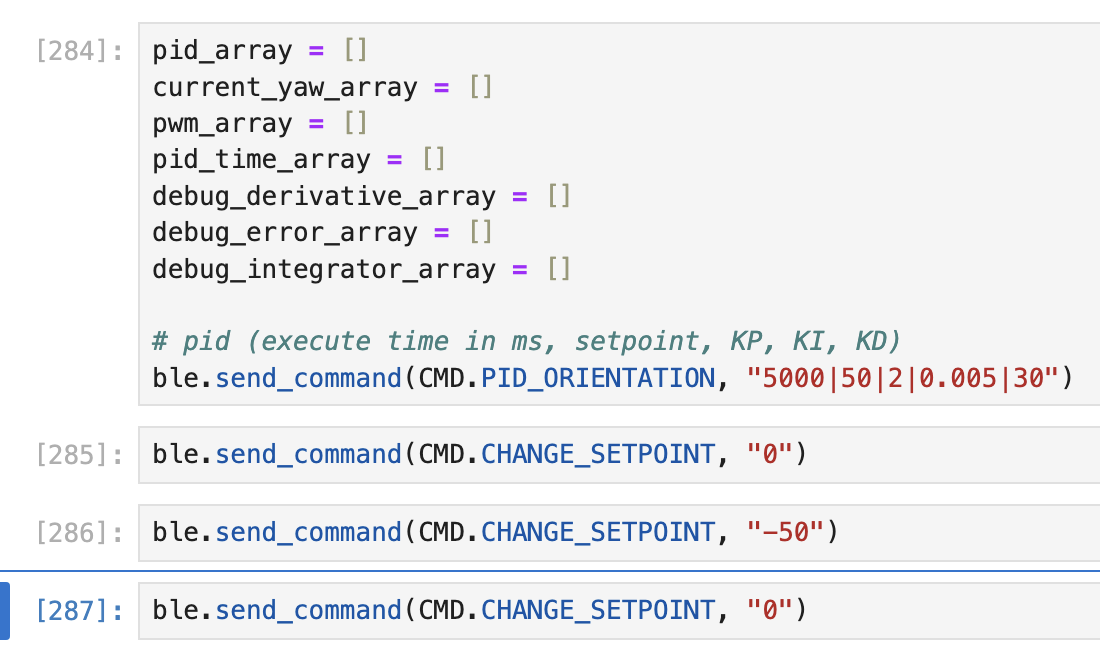
Task: Place cursor in debug_integrator_array line
Action: tap(361, 269)
